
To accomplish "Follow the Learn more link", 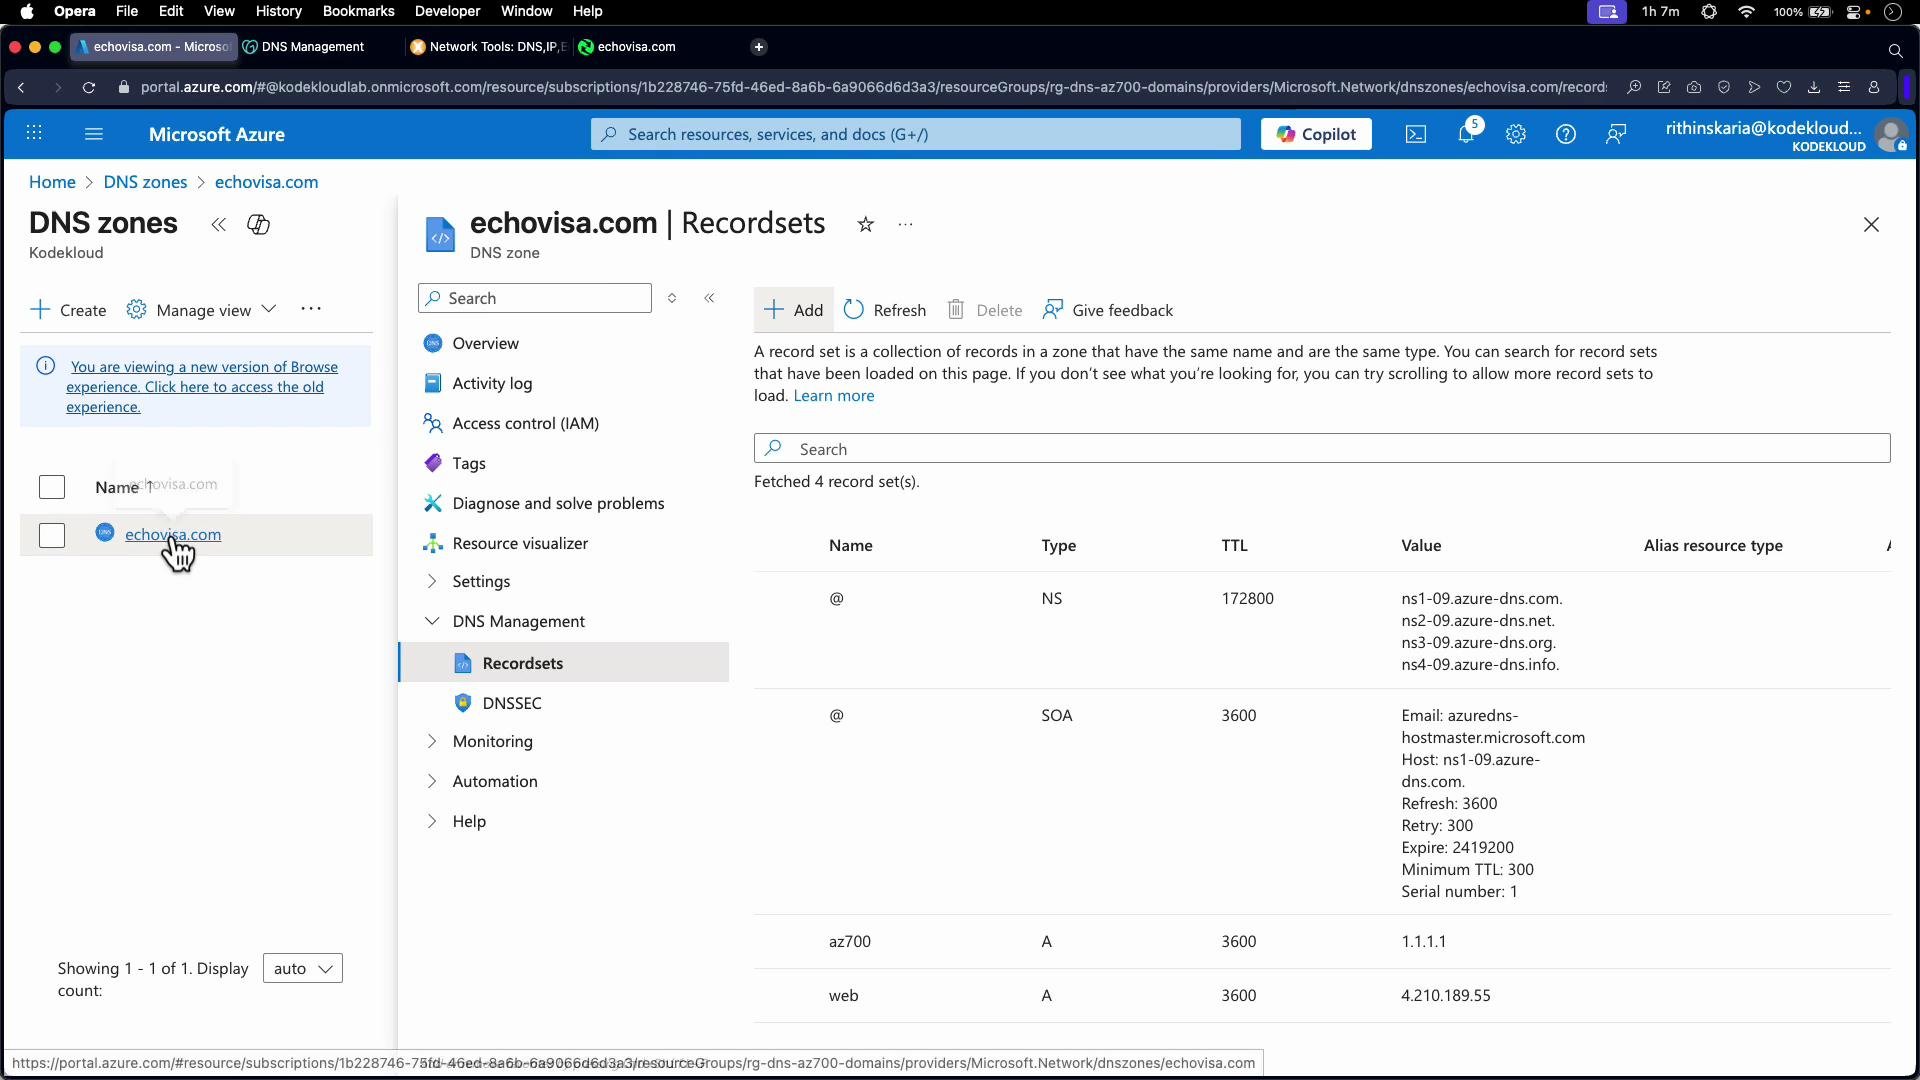I will click(834, 396).
